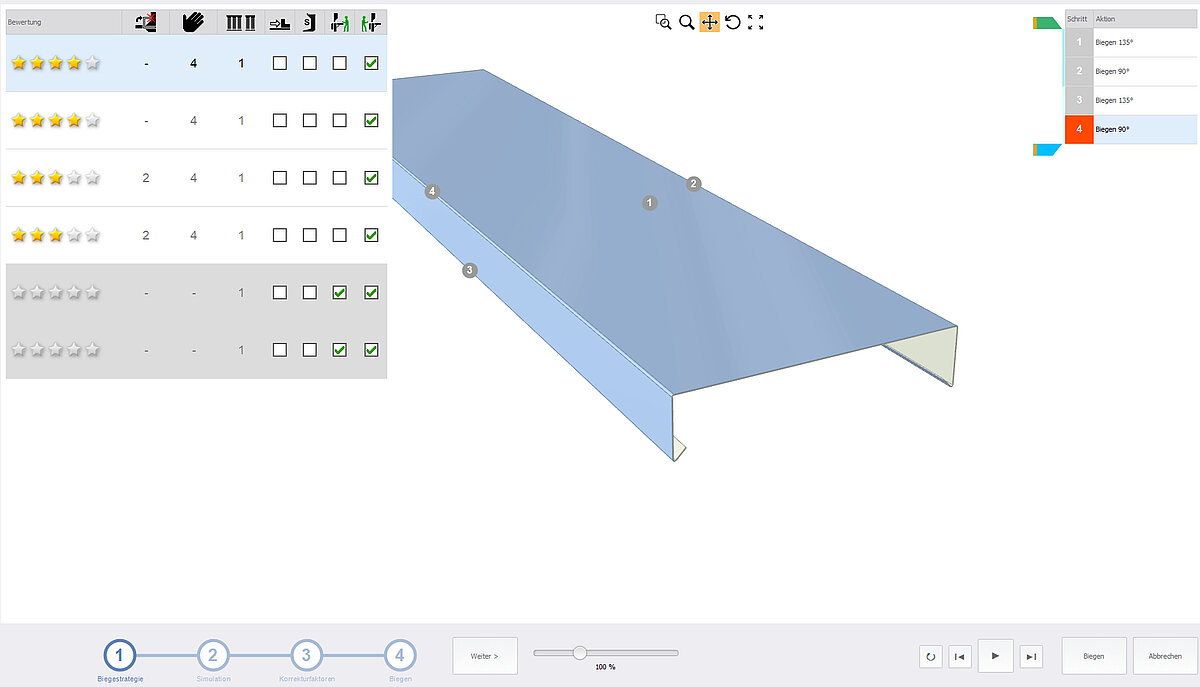Screen dimensions: 1200x687
Task: Select the magnifying glass zoom tool
Action: point(686,22)
